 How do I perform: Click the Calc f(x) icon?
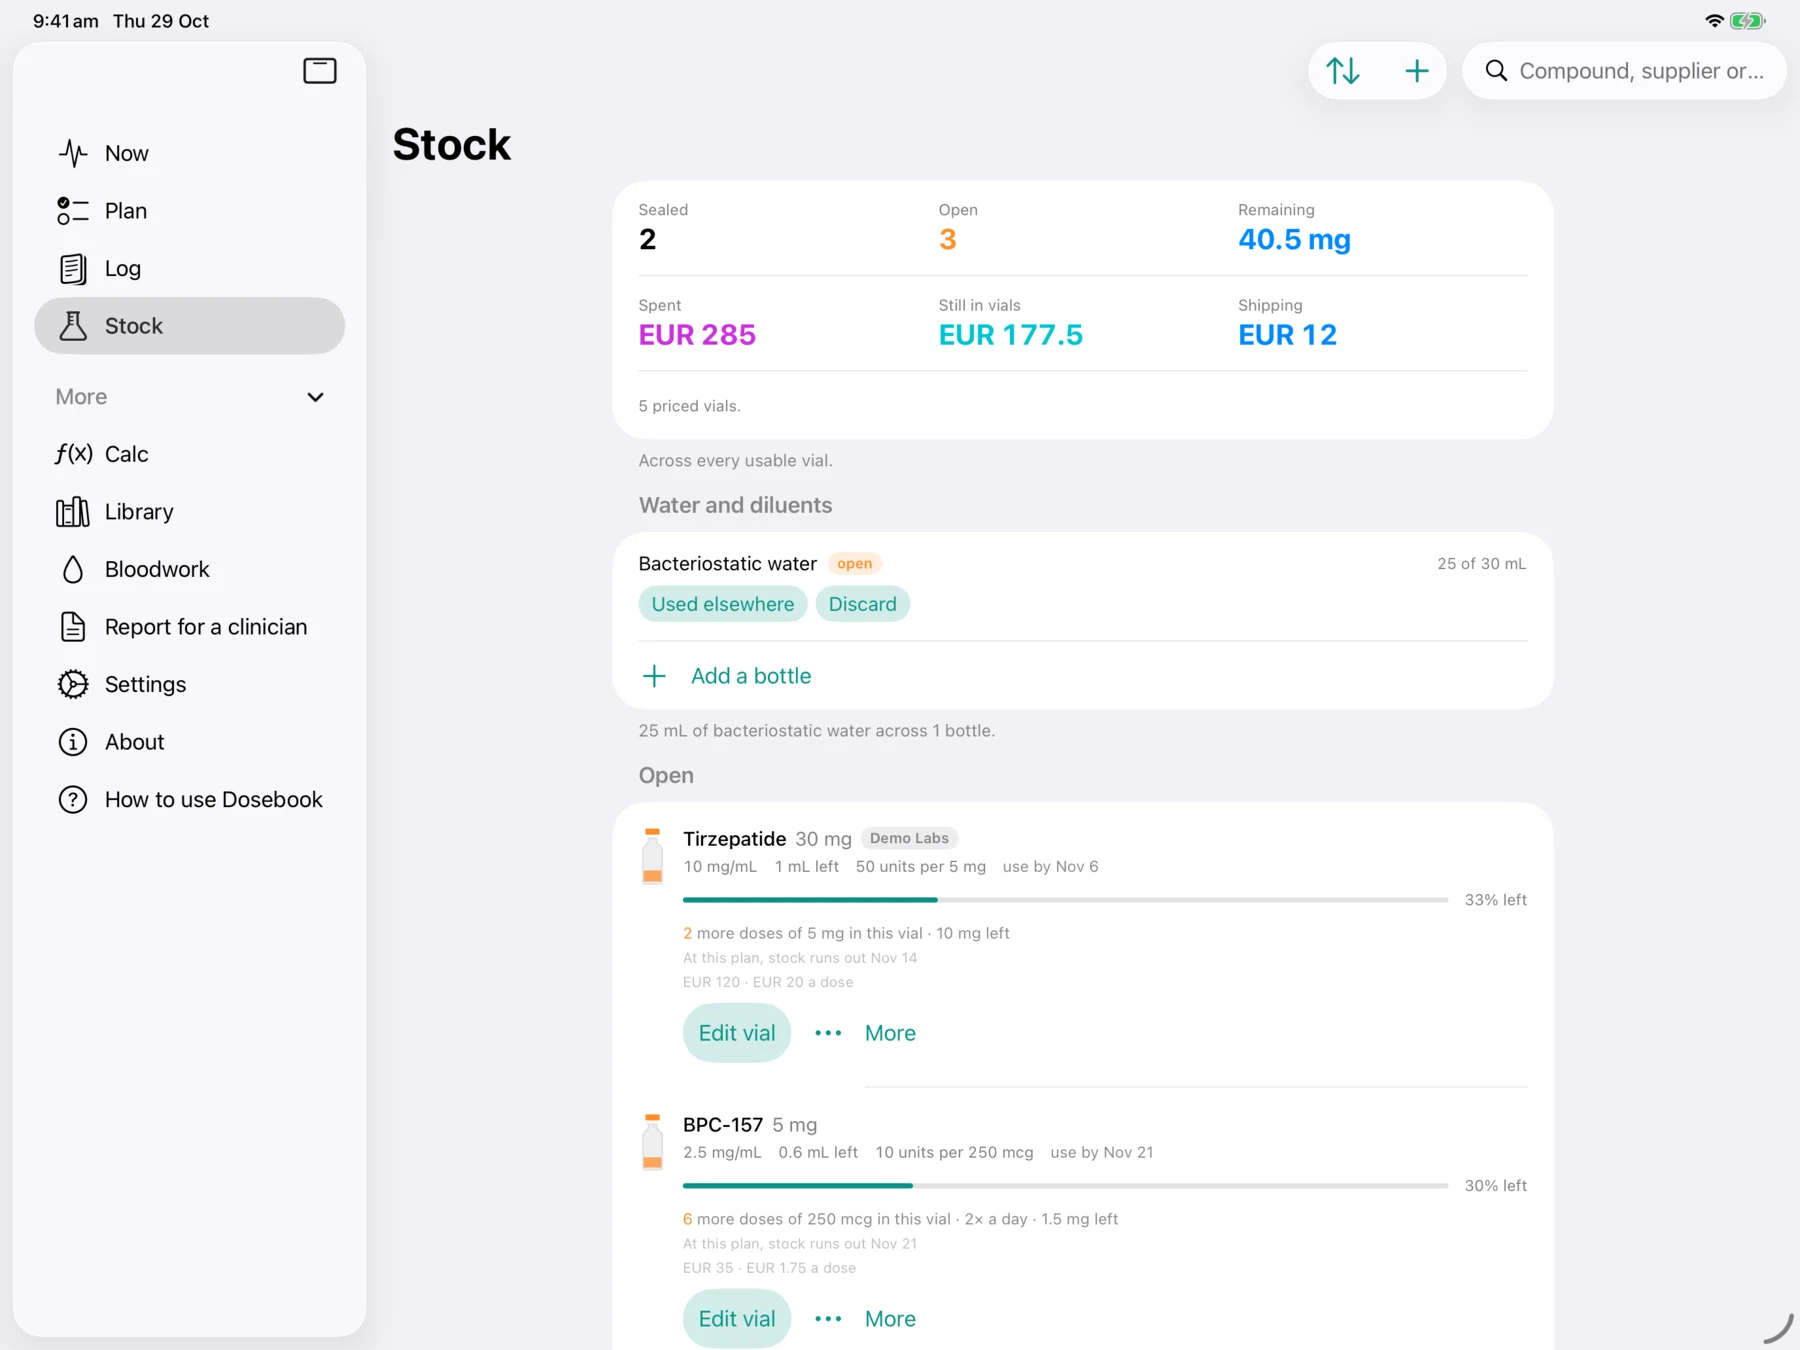(73, 454)
